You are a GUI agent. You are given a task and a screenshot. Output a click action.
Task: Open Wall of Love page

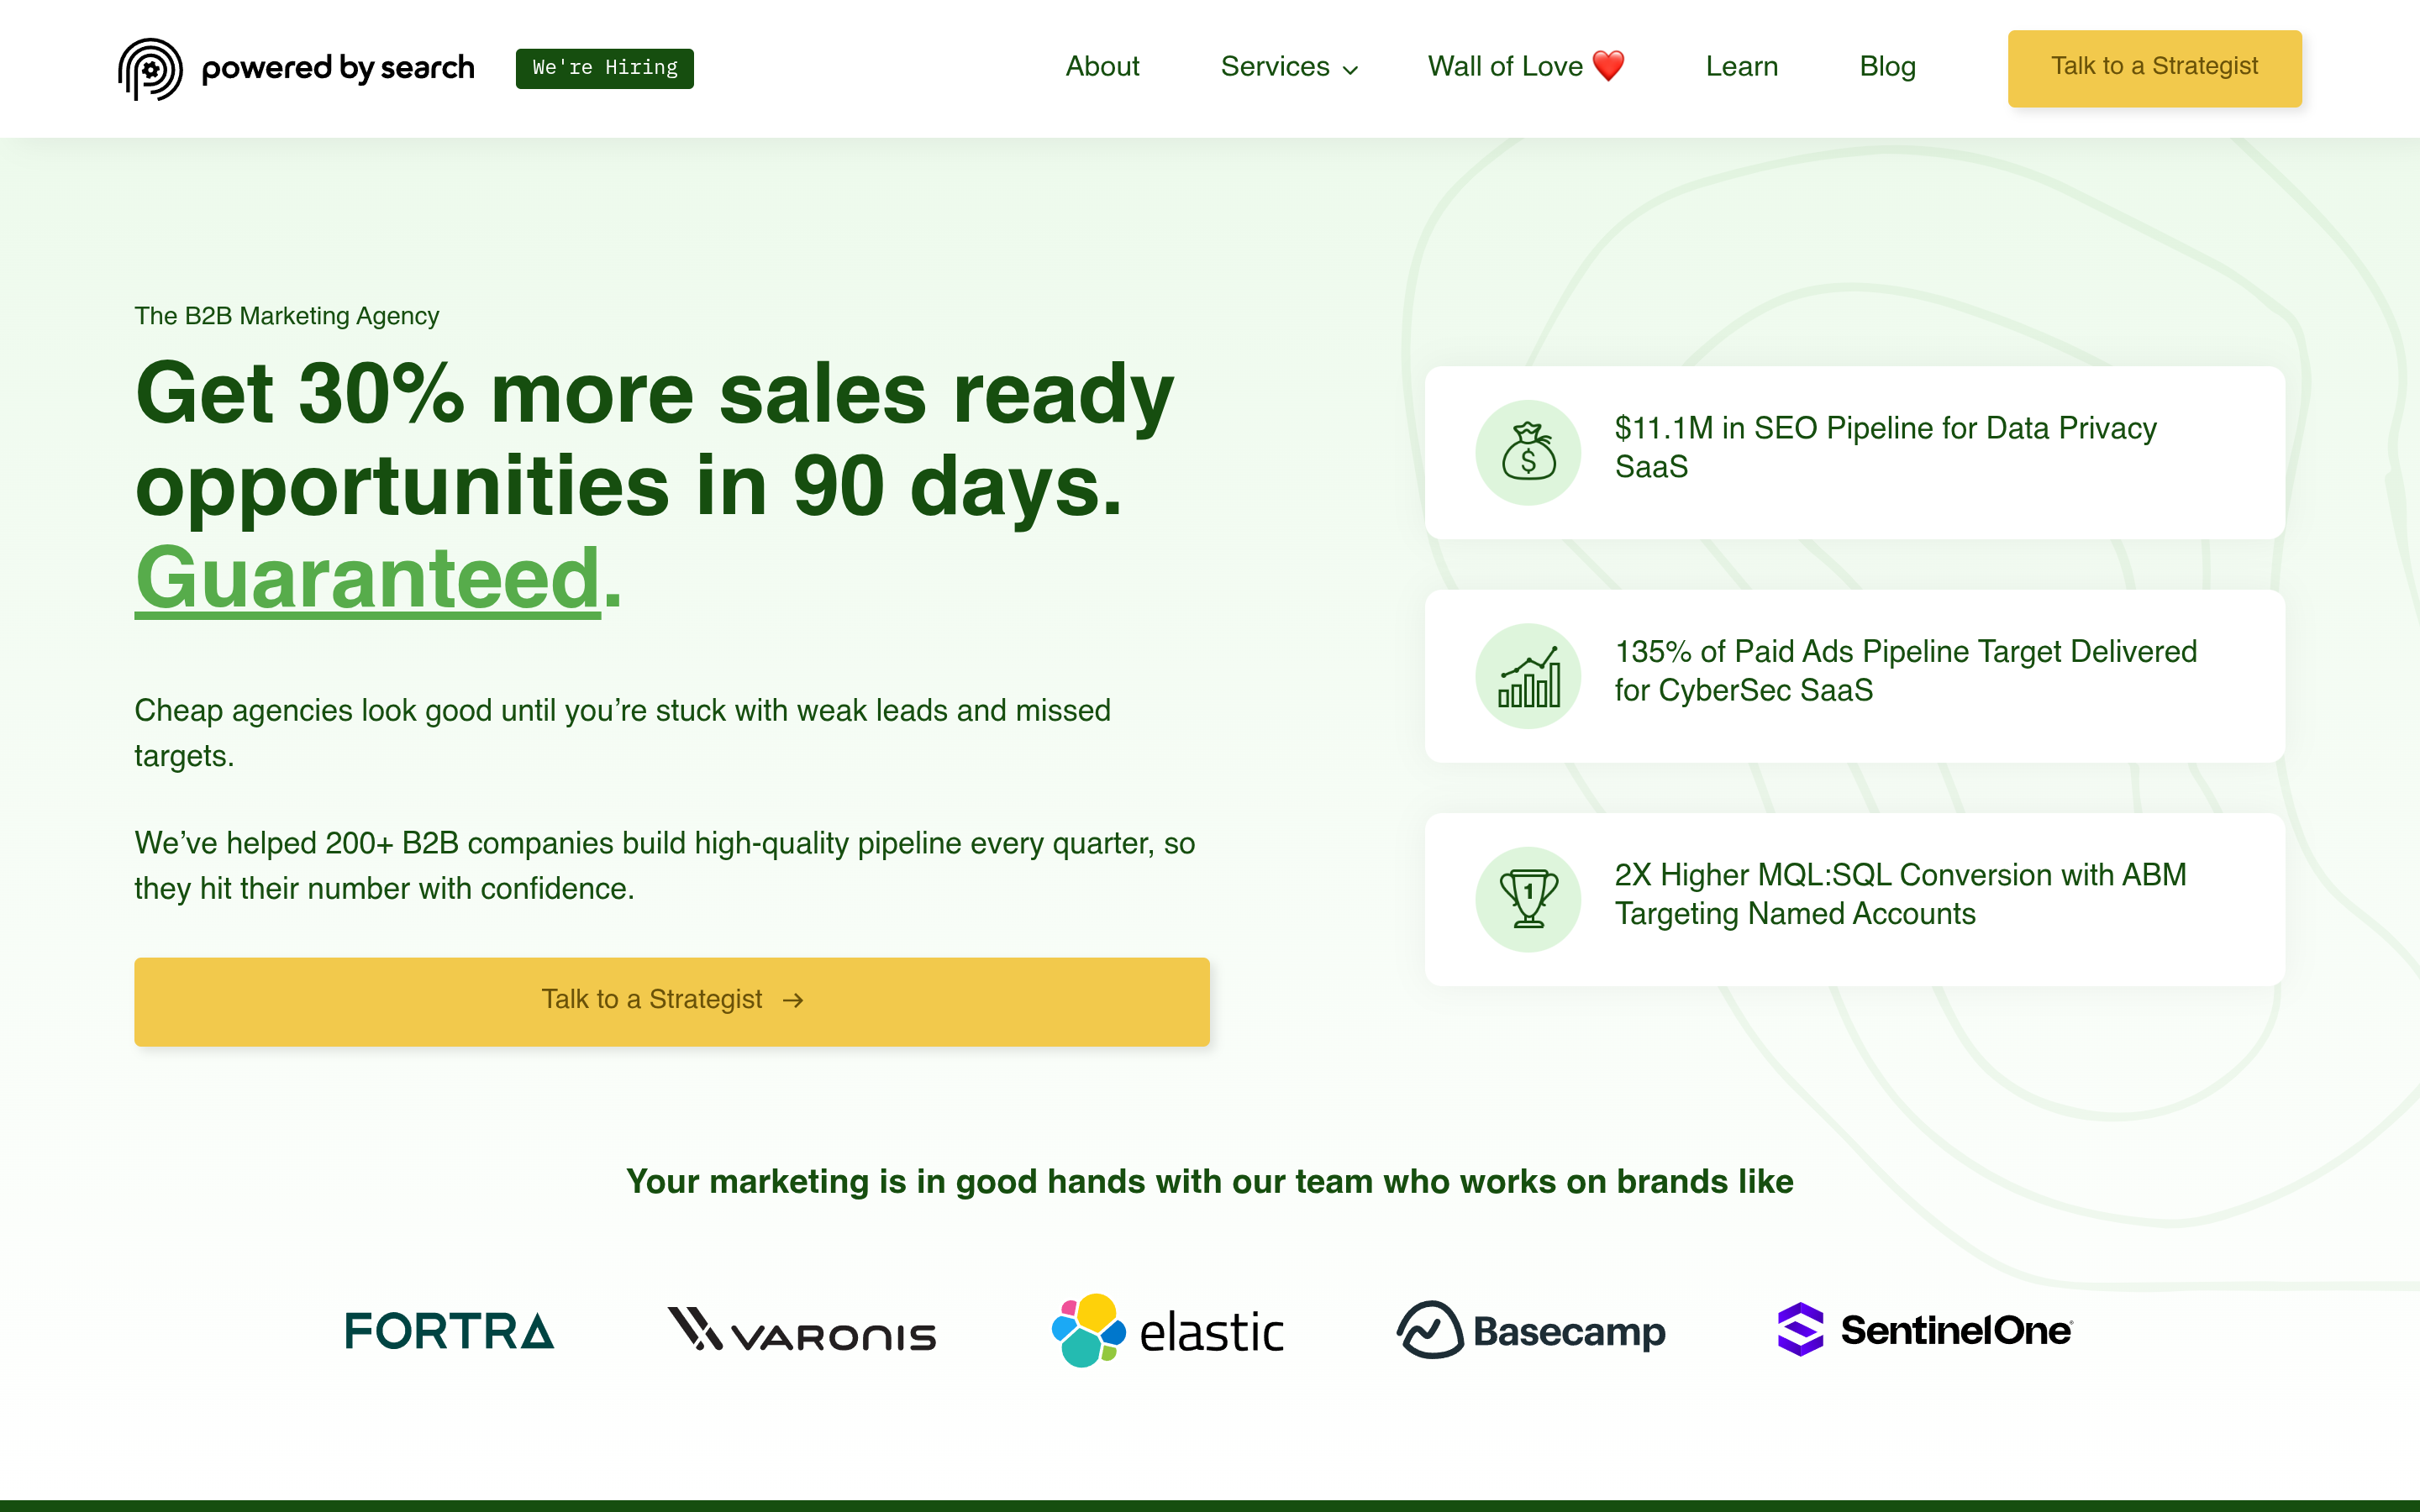pyautogui.click(x=1526, y=66)
